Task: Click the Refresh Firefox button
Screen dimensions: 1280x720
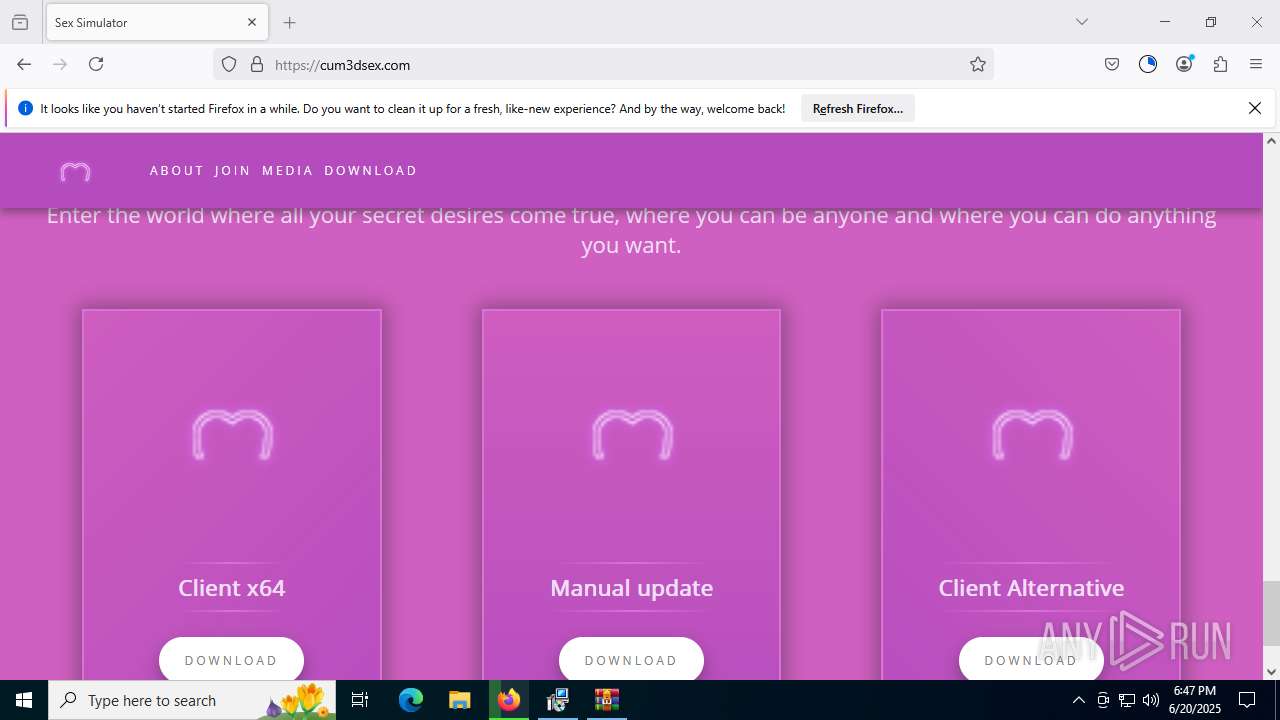Action: point(858,109)
